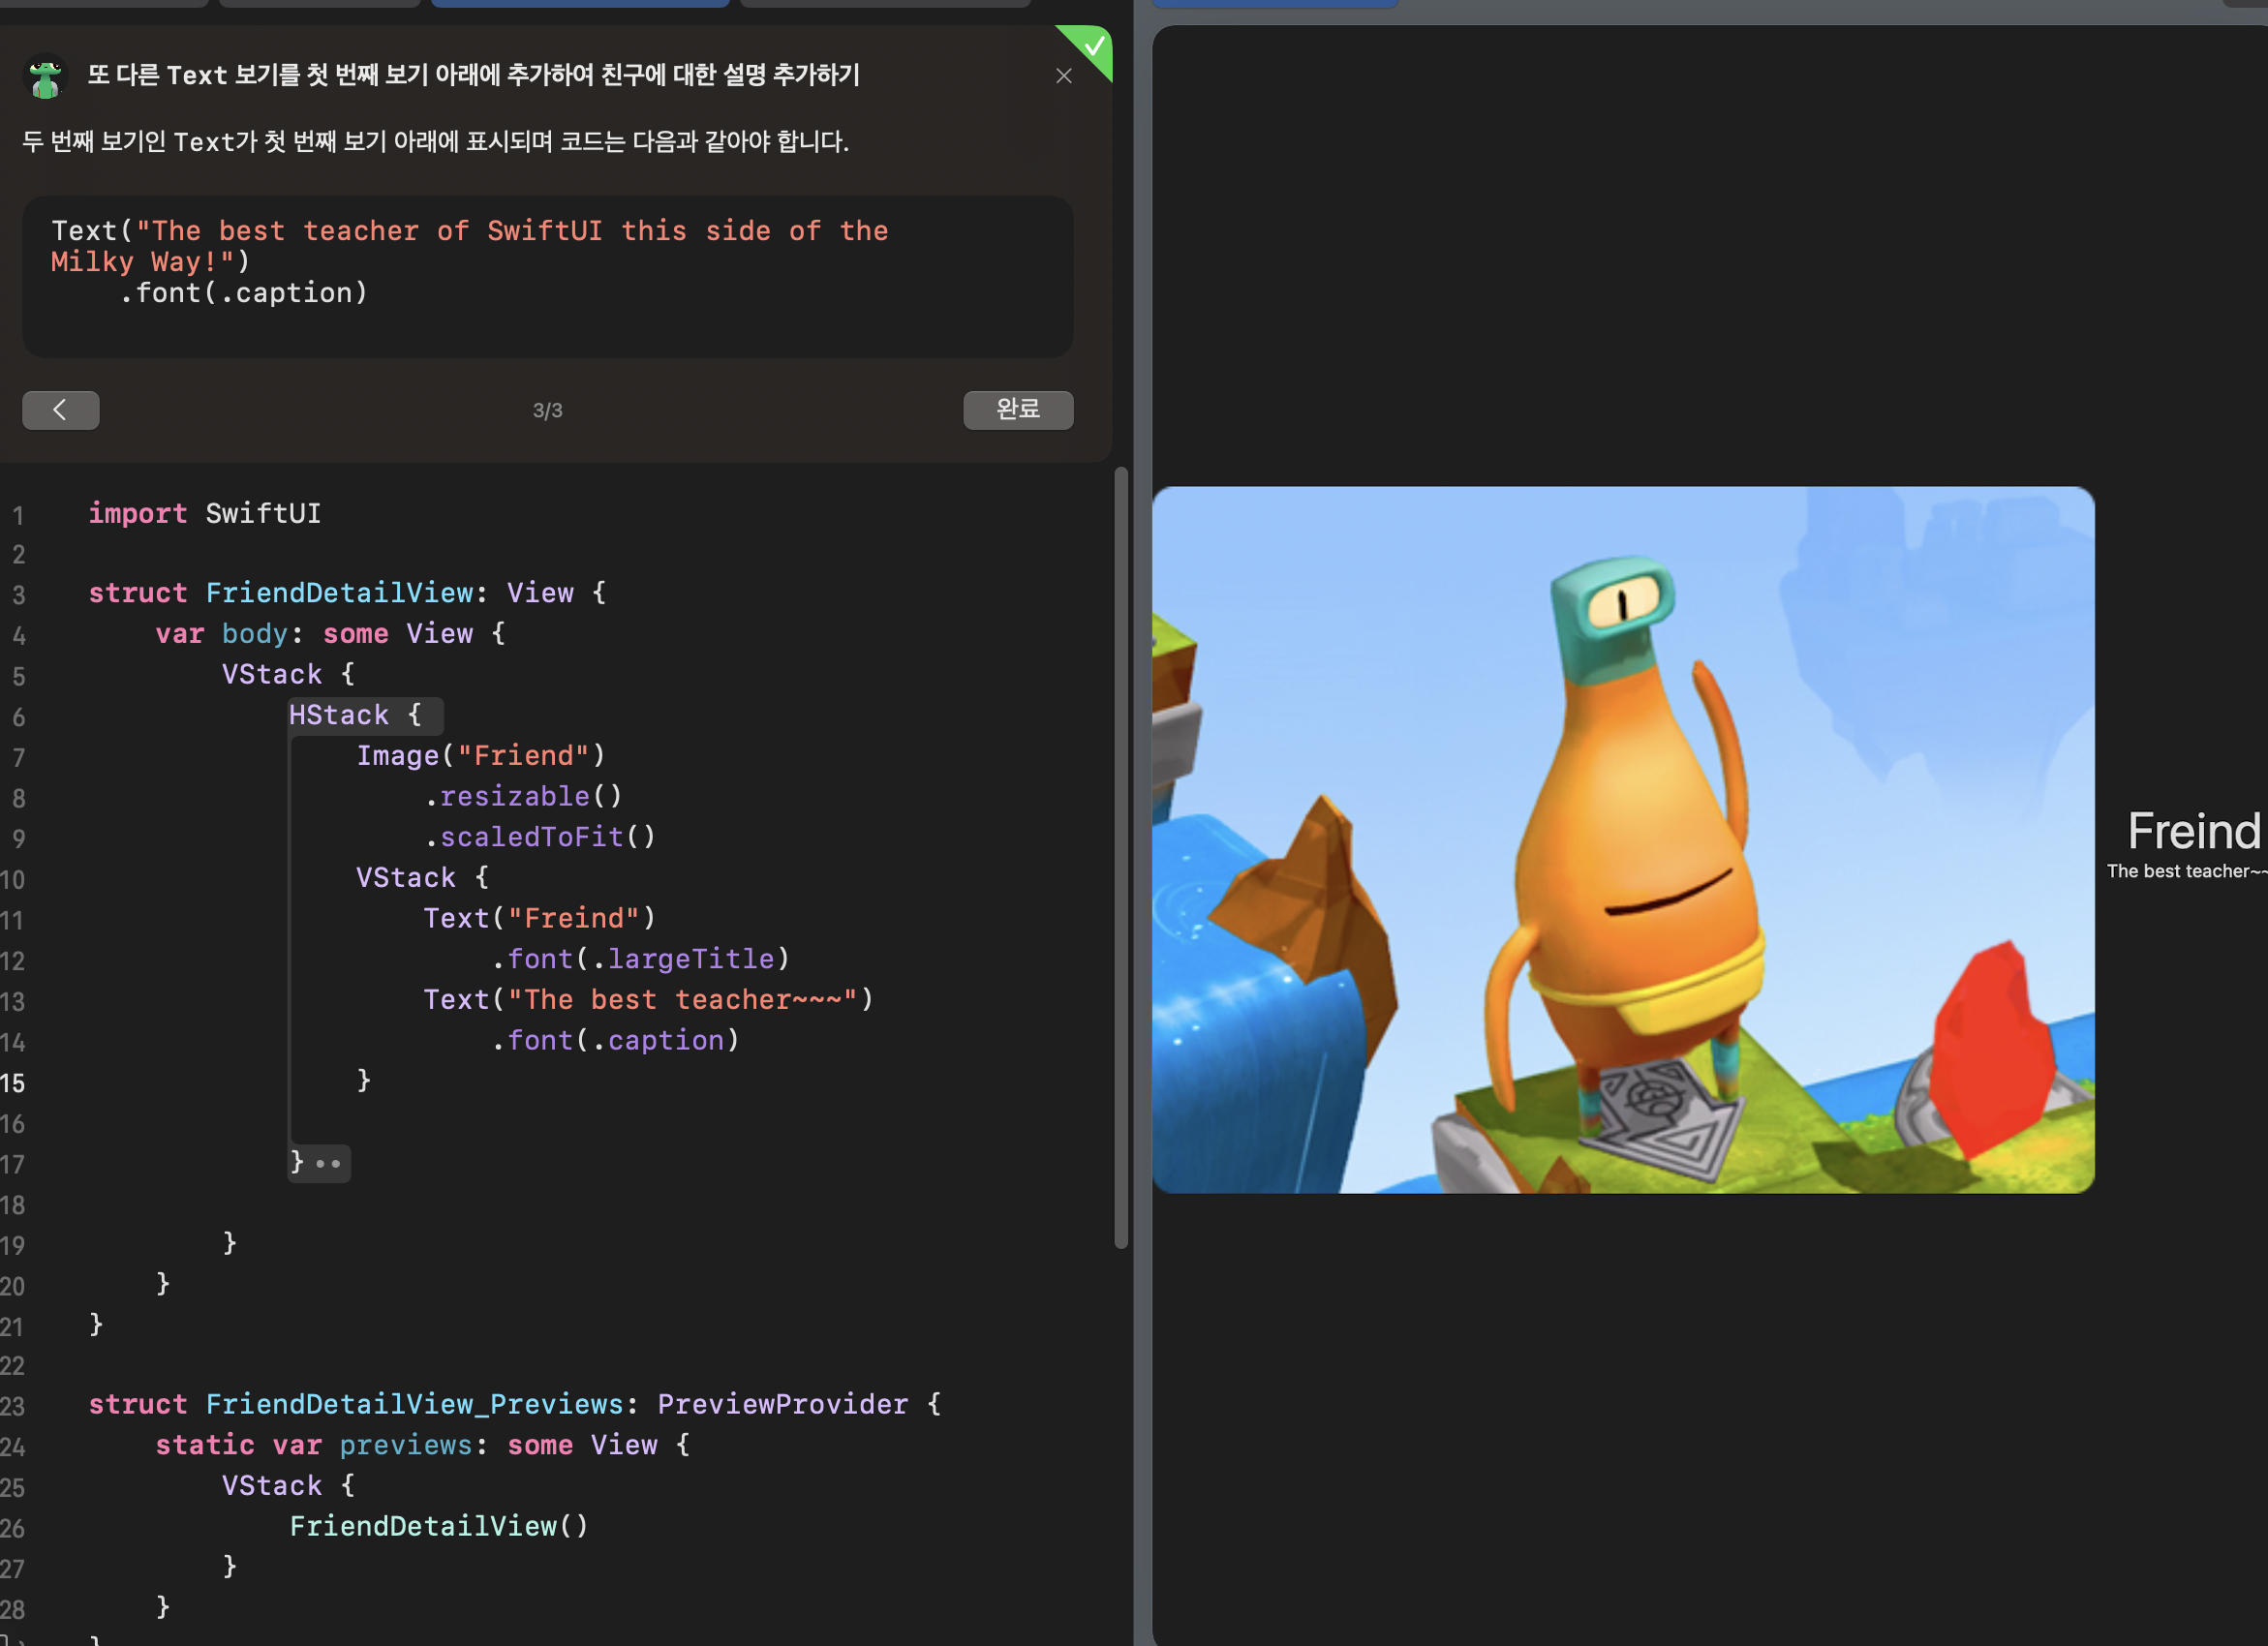Click the 3/3 step indicator
2268x1646 pixels.
coord(548,410)
